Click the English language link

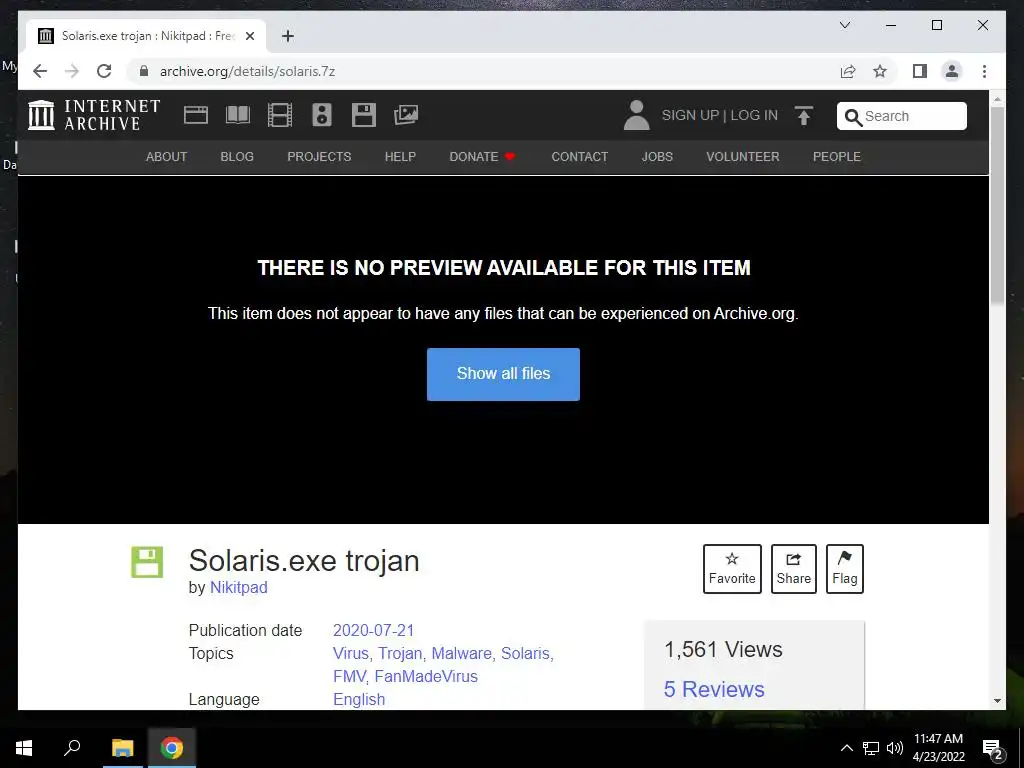(x=359, y=699)
